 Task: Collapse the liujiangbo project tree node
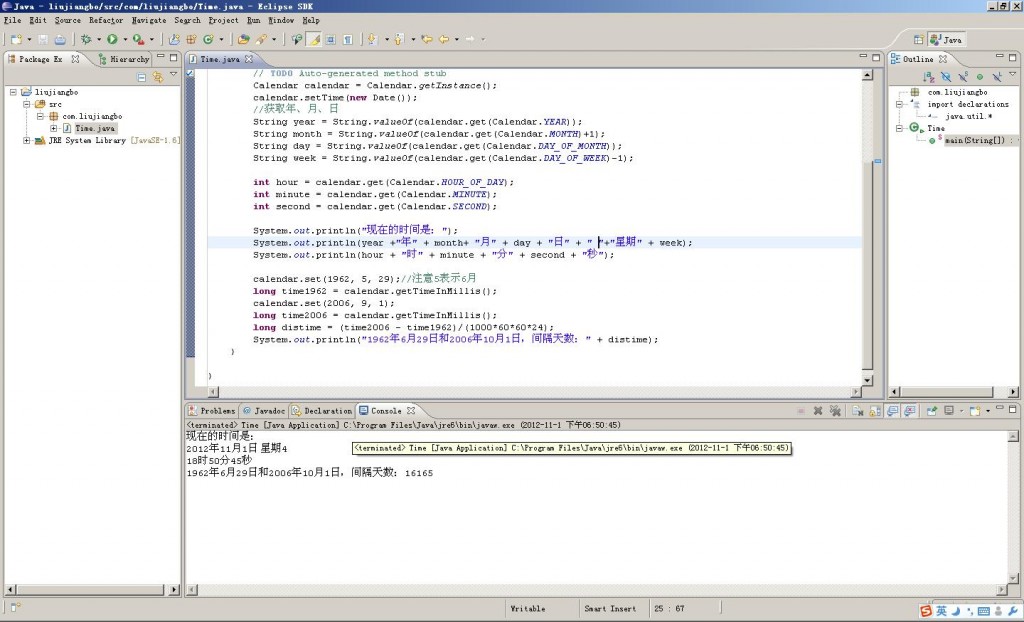tap(12, 92)
